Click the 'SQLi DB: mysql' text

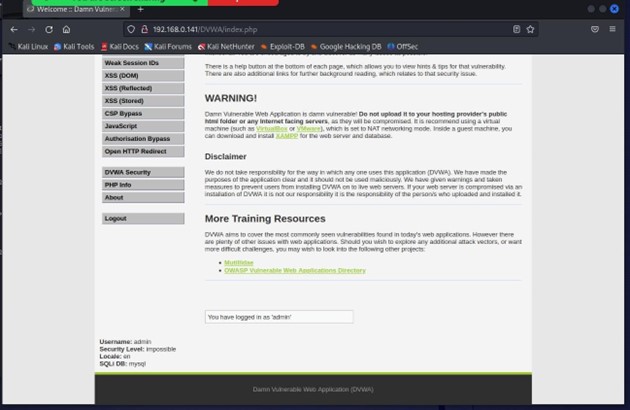point(123,364)
